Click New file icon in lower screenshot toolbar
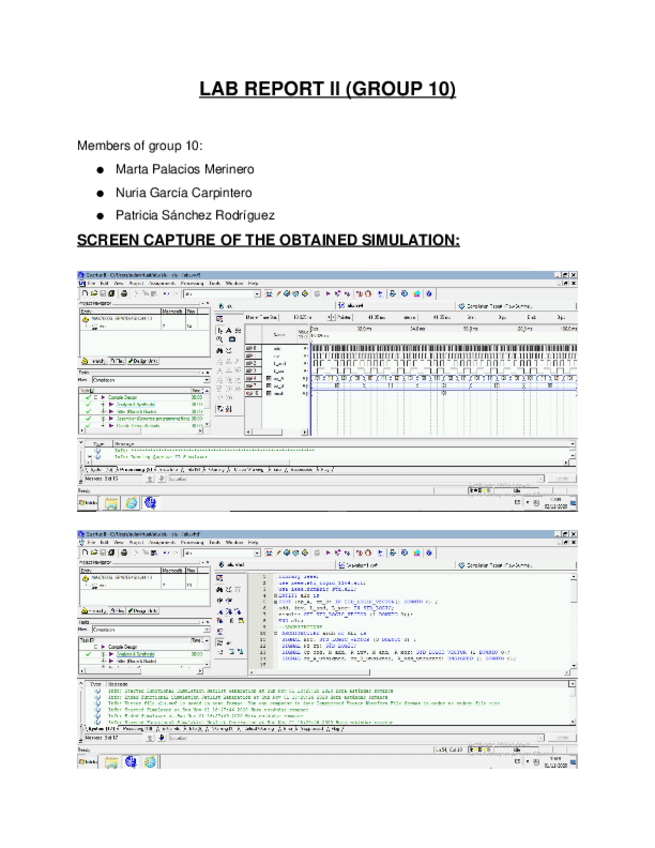655x848 pixels. pyautogui.click(x=85, y=553)
